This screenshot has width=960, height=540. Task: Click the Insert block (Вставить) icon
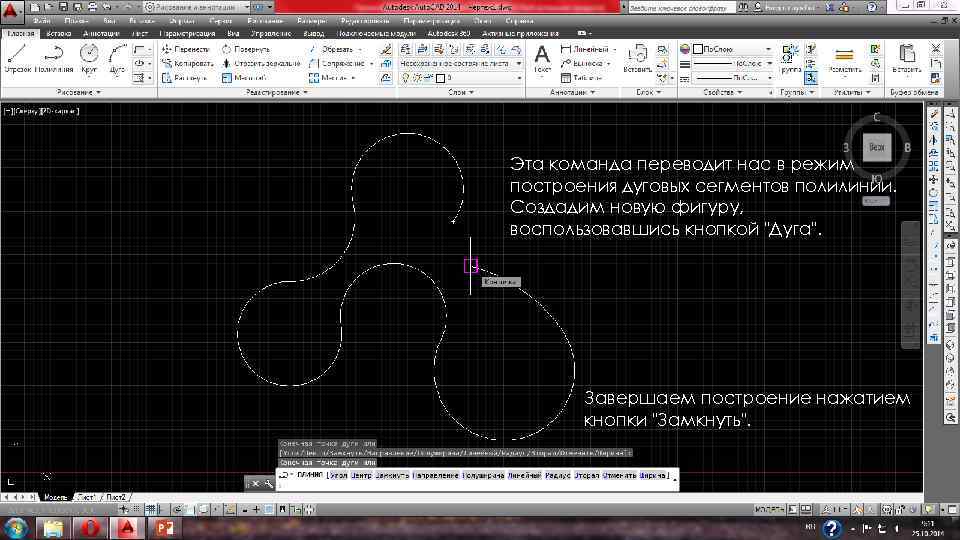639,55
